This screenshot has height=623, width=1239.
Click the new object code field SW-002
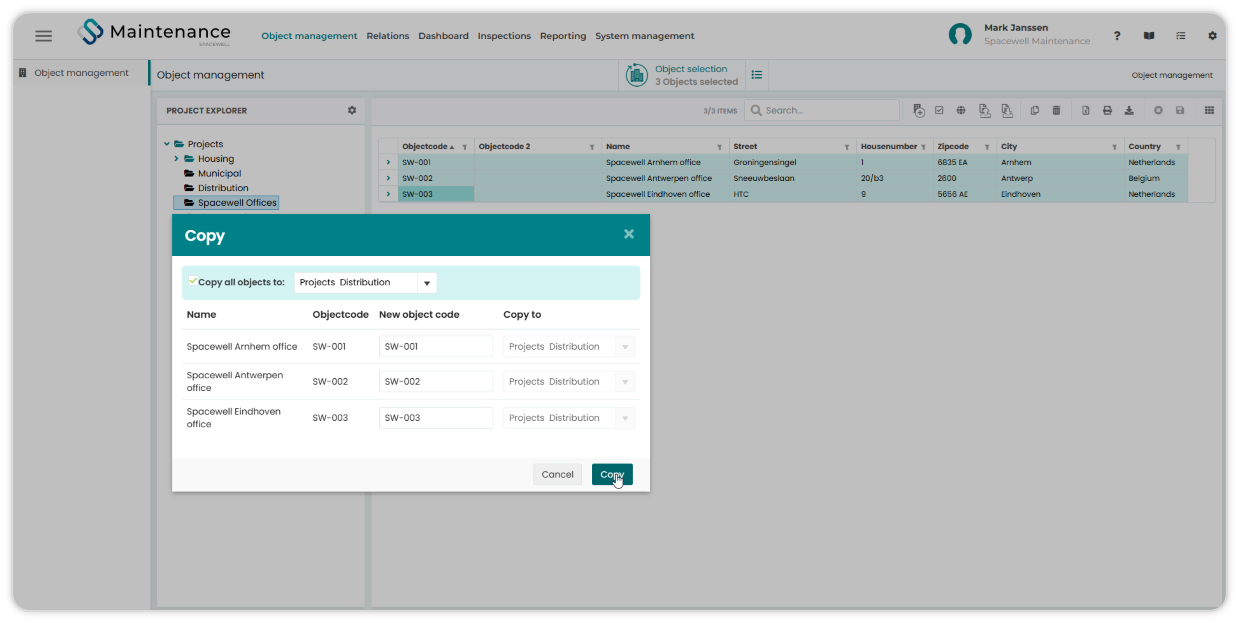pos(436,382)
